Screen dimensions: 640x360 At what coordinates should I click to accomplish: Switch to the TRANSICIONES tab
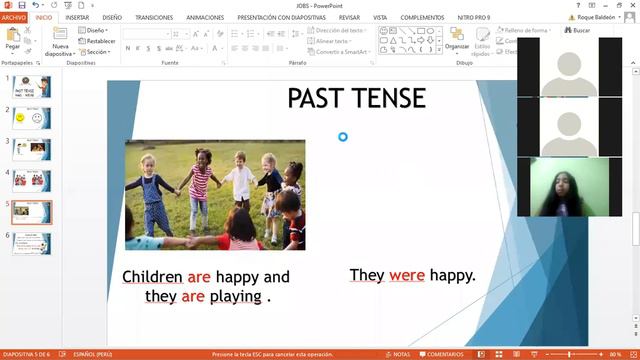[x=154, y=18]
